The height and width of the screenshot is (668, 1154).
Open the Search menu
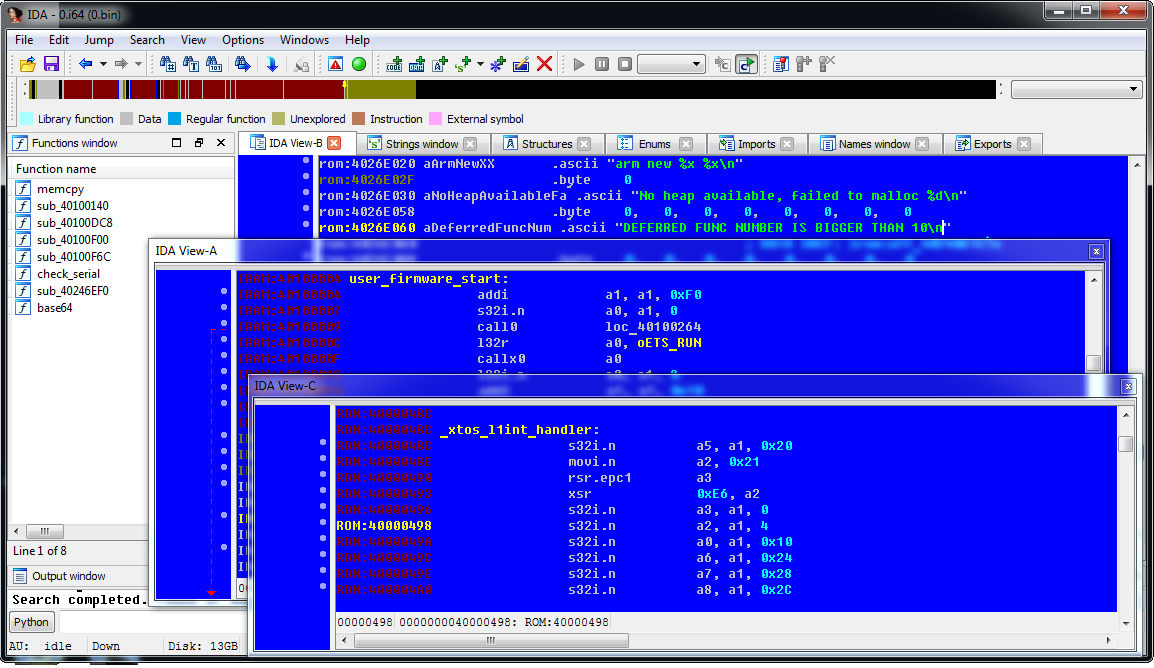(x=147, y=40)
